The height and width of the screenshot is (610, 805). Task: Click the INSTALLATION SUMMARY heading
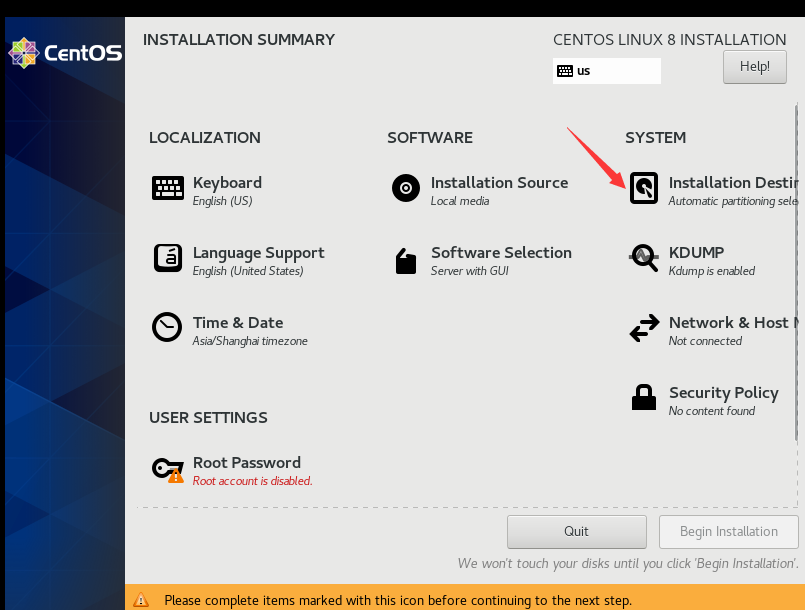pyautogui.click(x=239, y=40)
